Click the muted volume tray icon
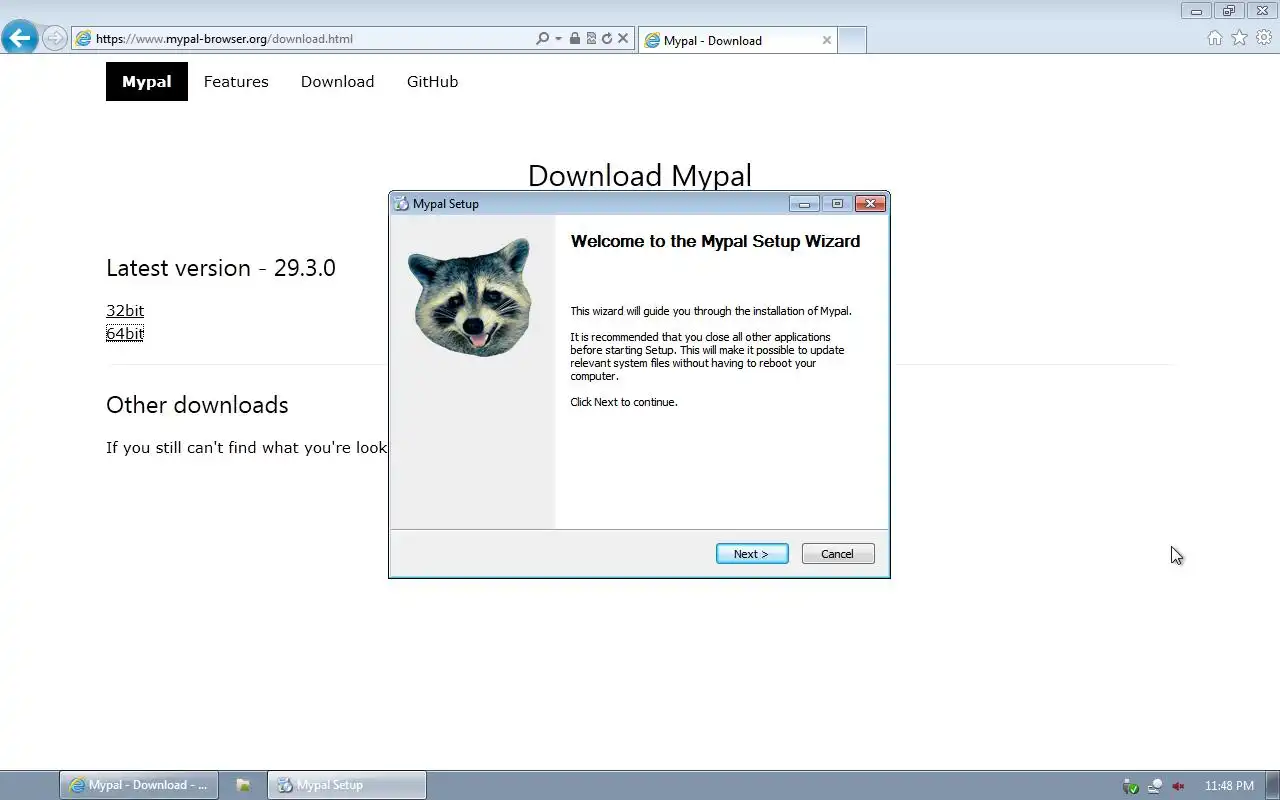Screen dimensions: 1280x800 (x=1178, y=786)
